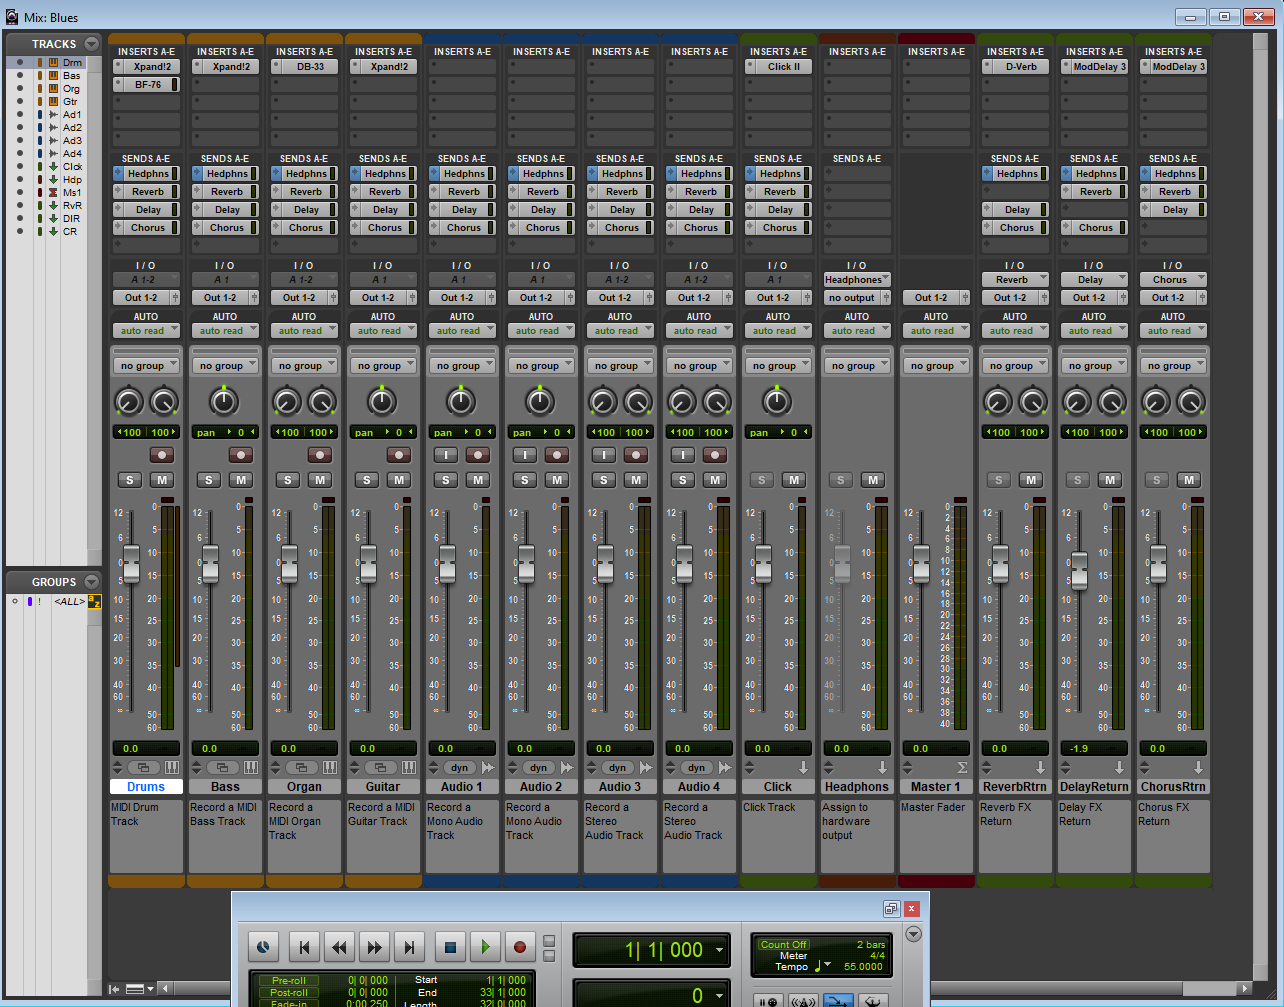Click the Fast Forward transport icon

pos(374,947)
